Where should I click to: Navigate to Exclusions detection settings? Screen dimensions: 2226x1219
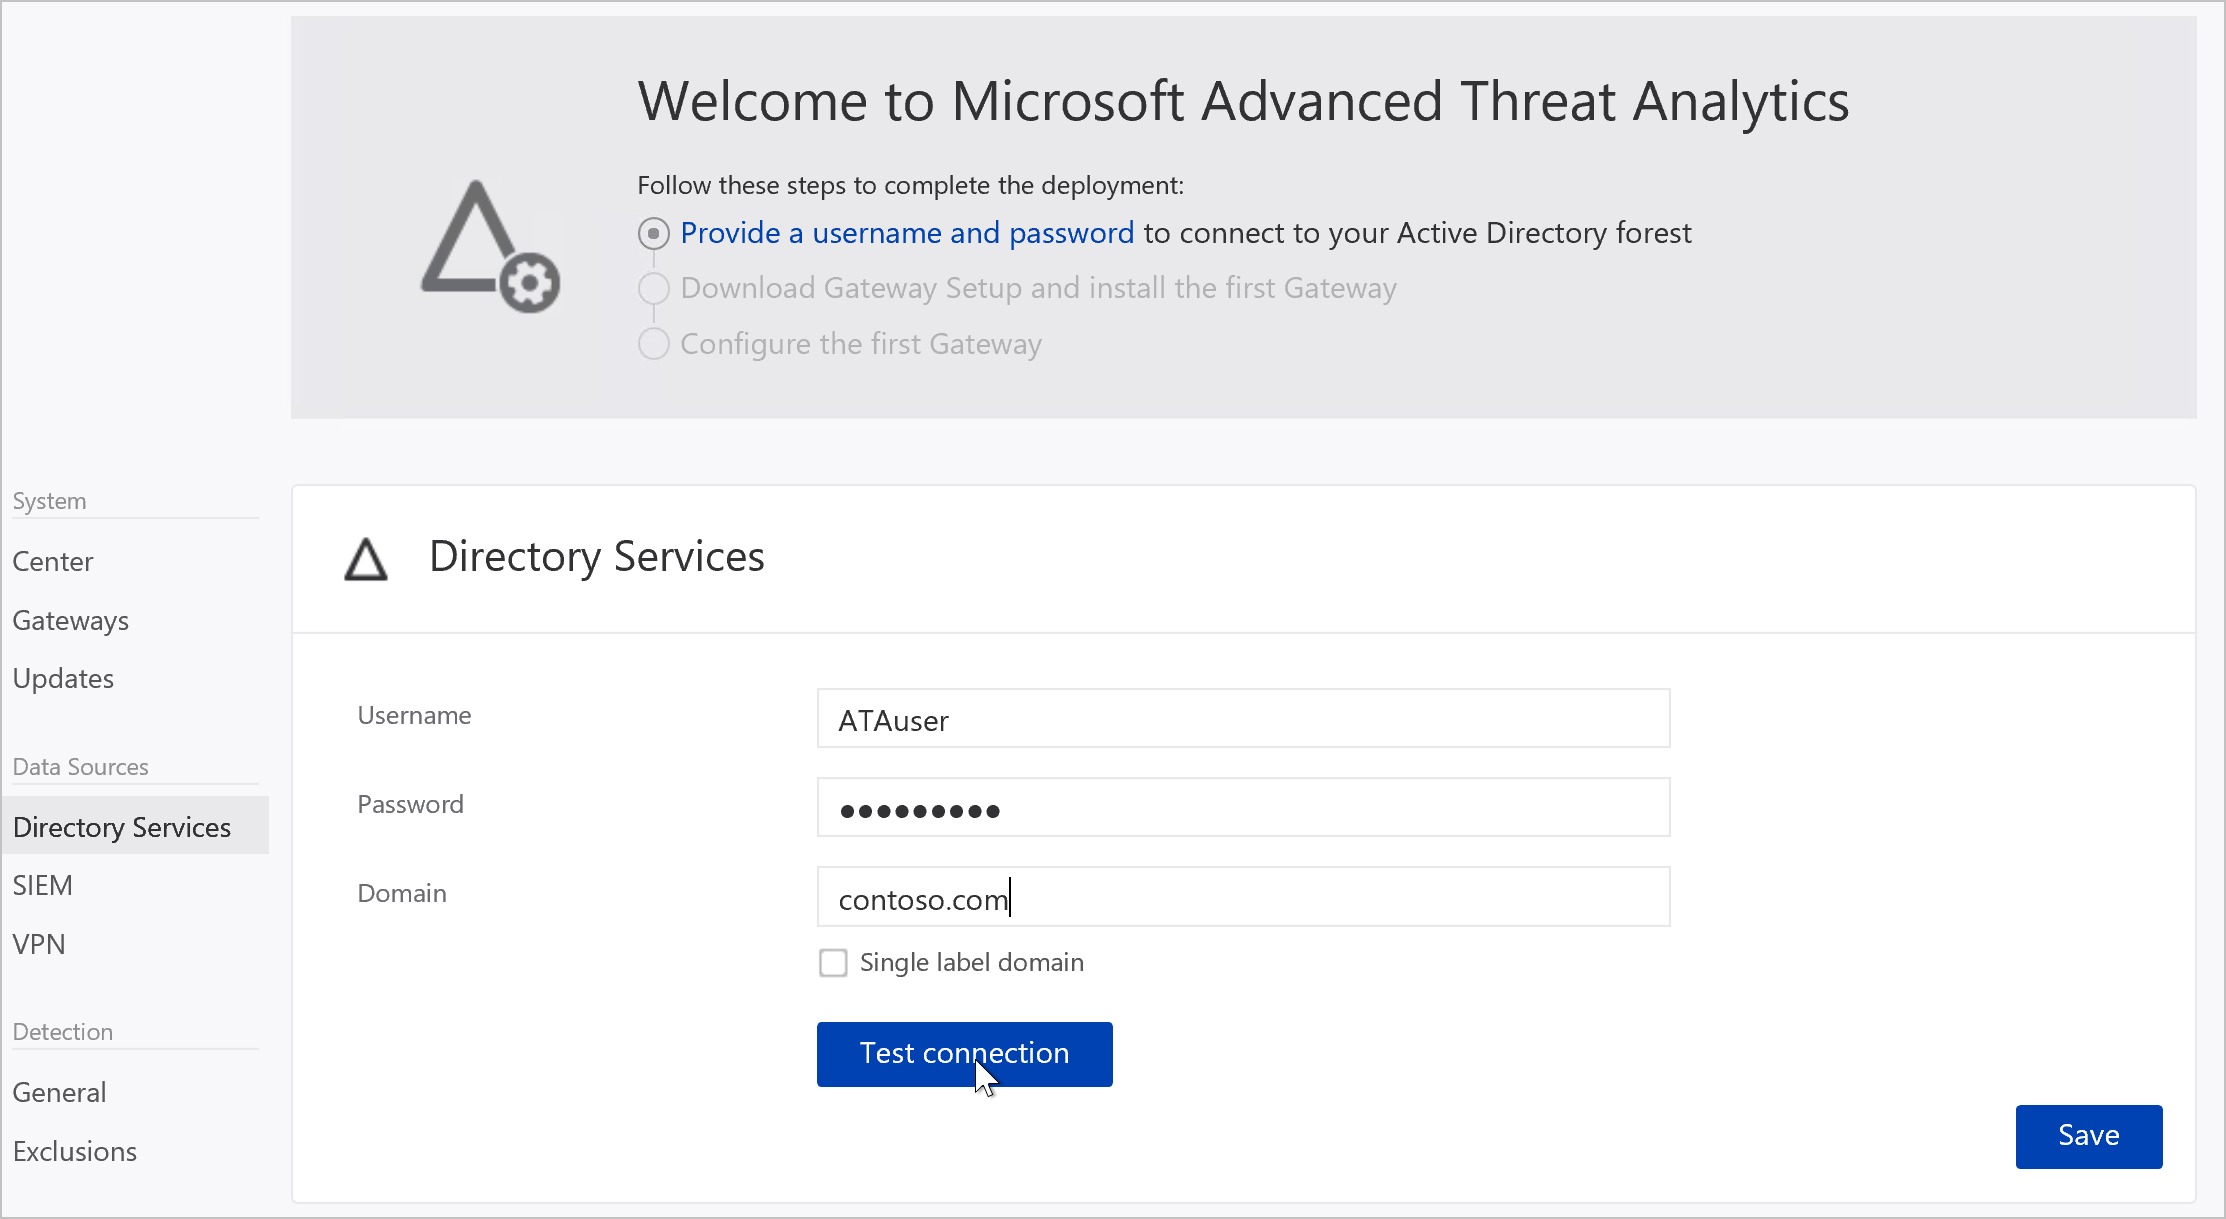(77, 1150)
